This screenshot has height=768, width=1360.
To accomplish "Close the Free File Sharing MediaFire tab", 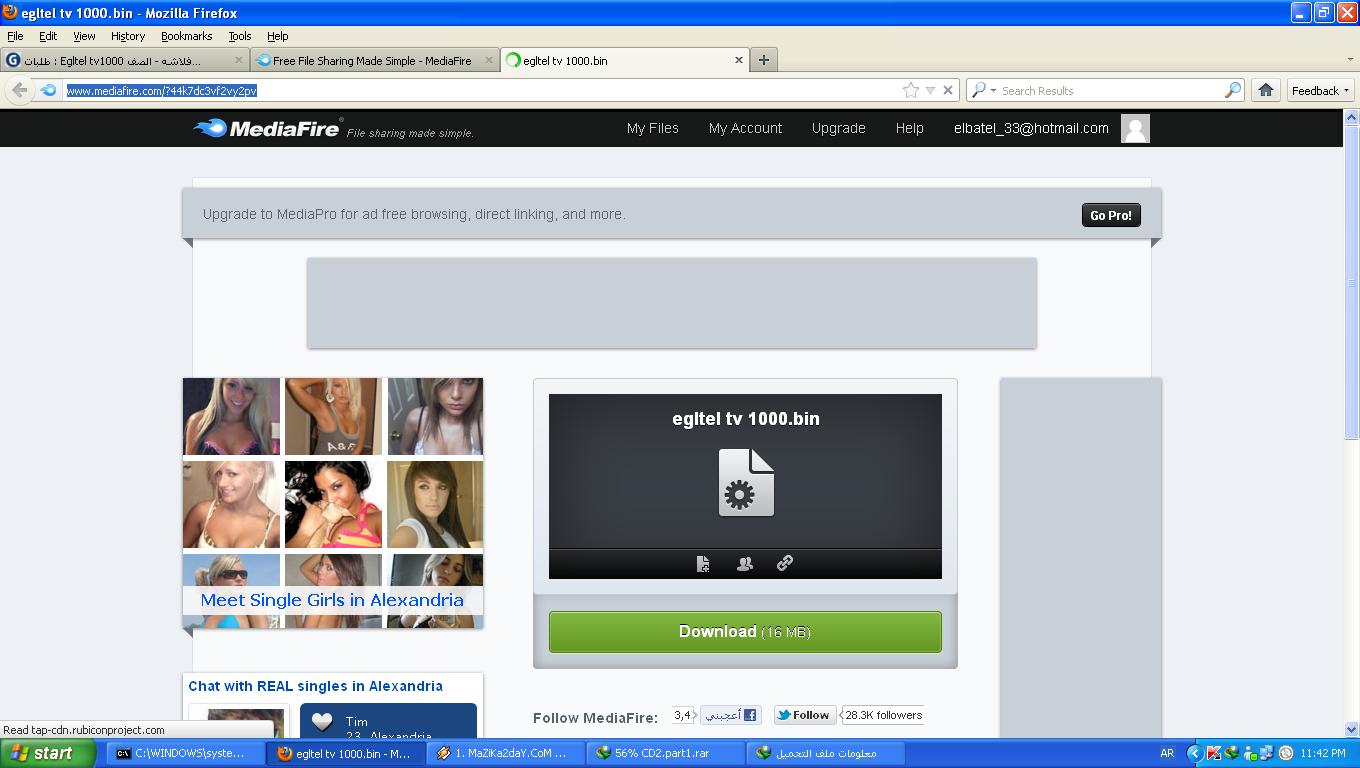I will 489,60.
